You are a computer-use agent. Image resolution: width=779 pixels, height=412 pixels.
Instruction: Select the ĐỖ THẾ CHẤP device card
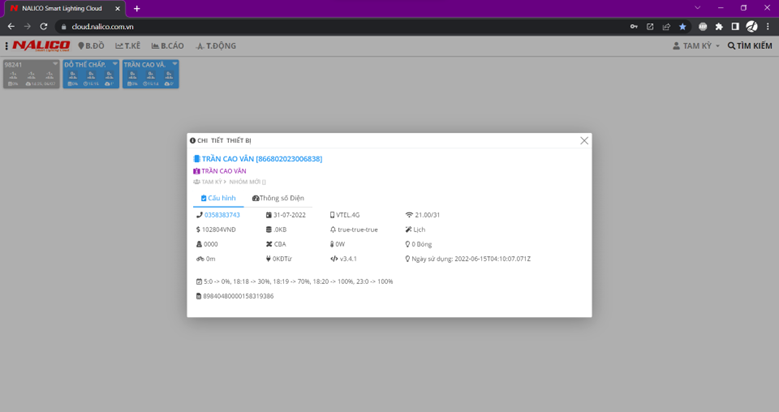(91, 74)
